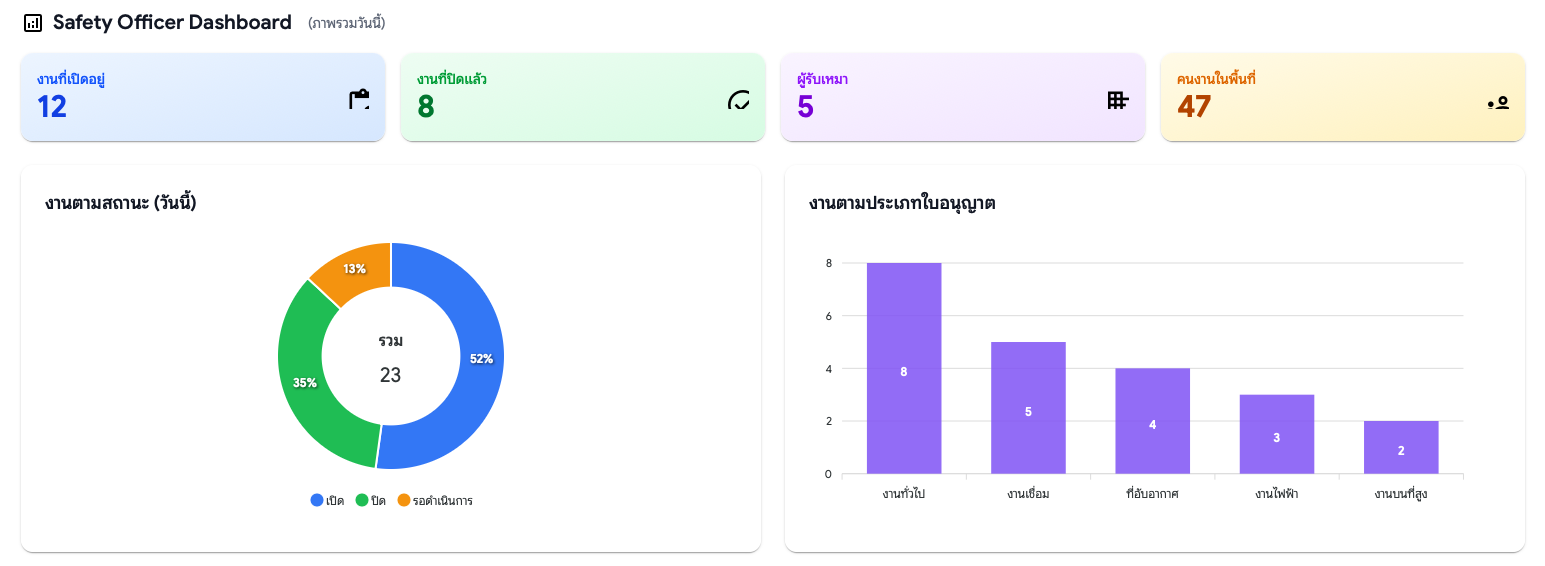Screen dimensions: 1545x566
Task: Click the clipboard icon on open jobs card
Action: [359, 99]
